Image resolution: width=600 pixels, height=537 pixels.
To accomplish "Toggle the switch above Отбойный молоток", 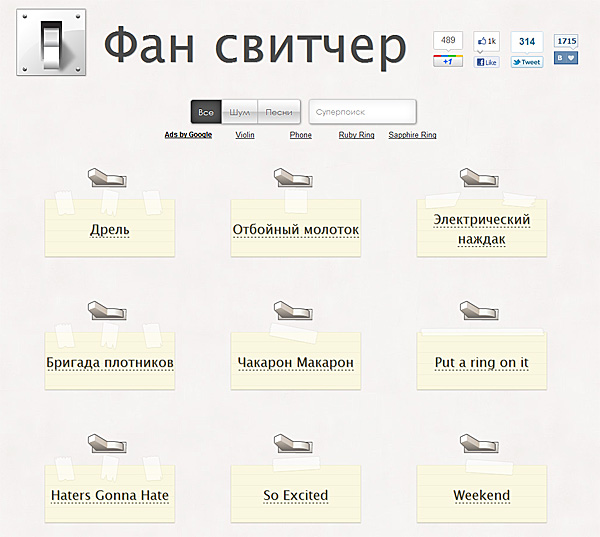I will coord(290,178).
